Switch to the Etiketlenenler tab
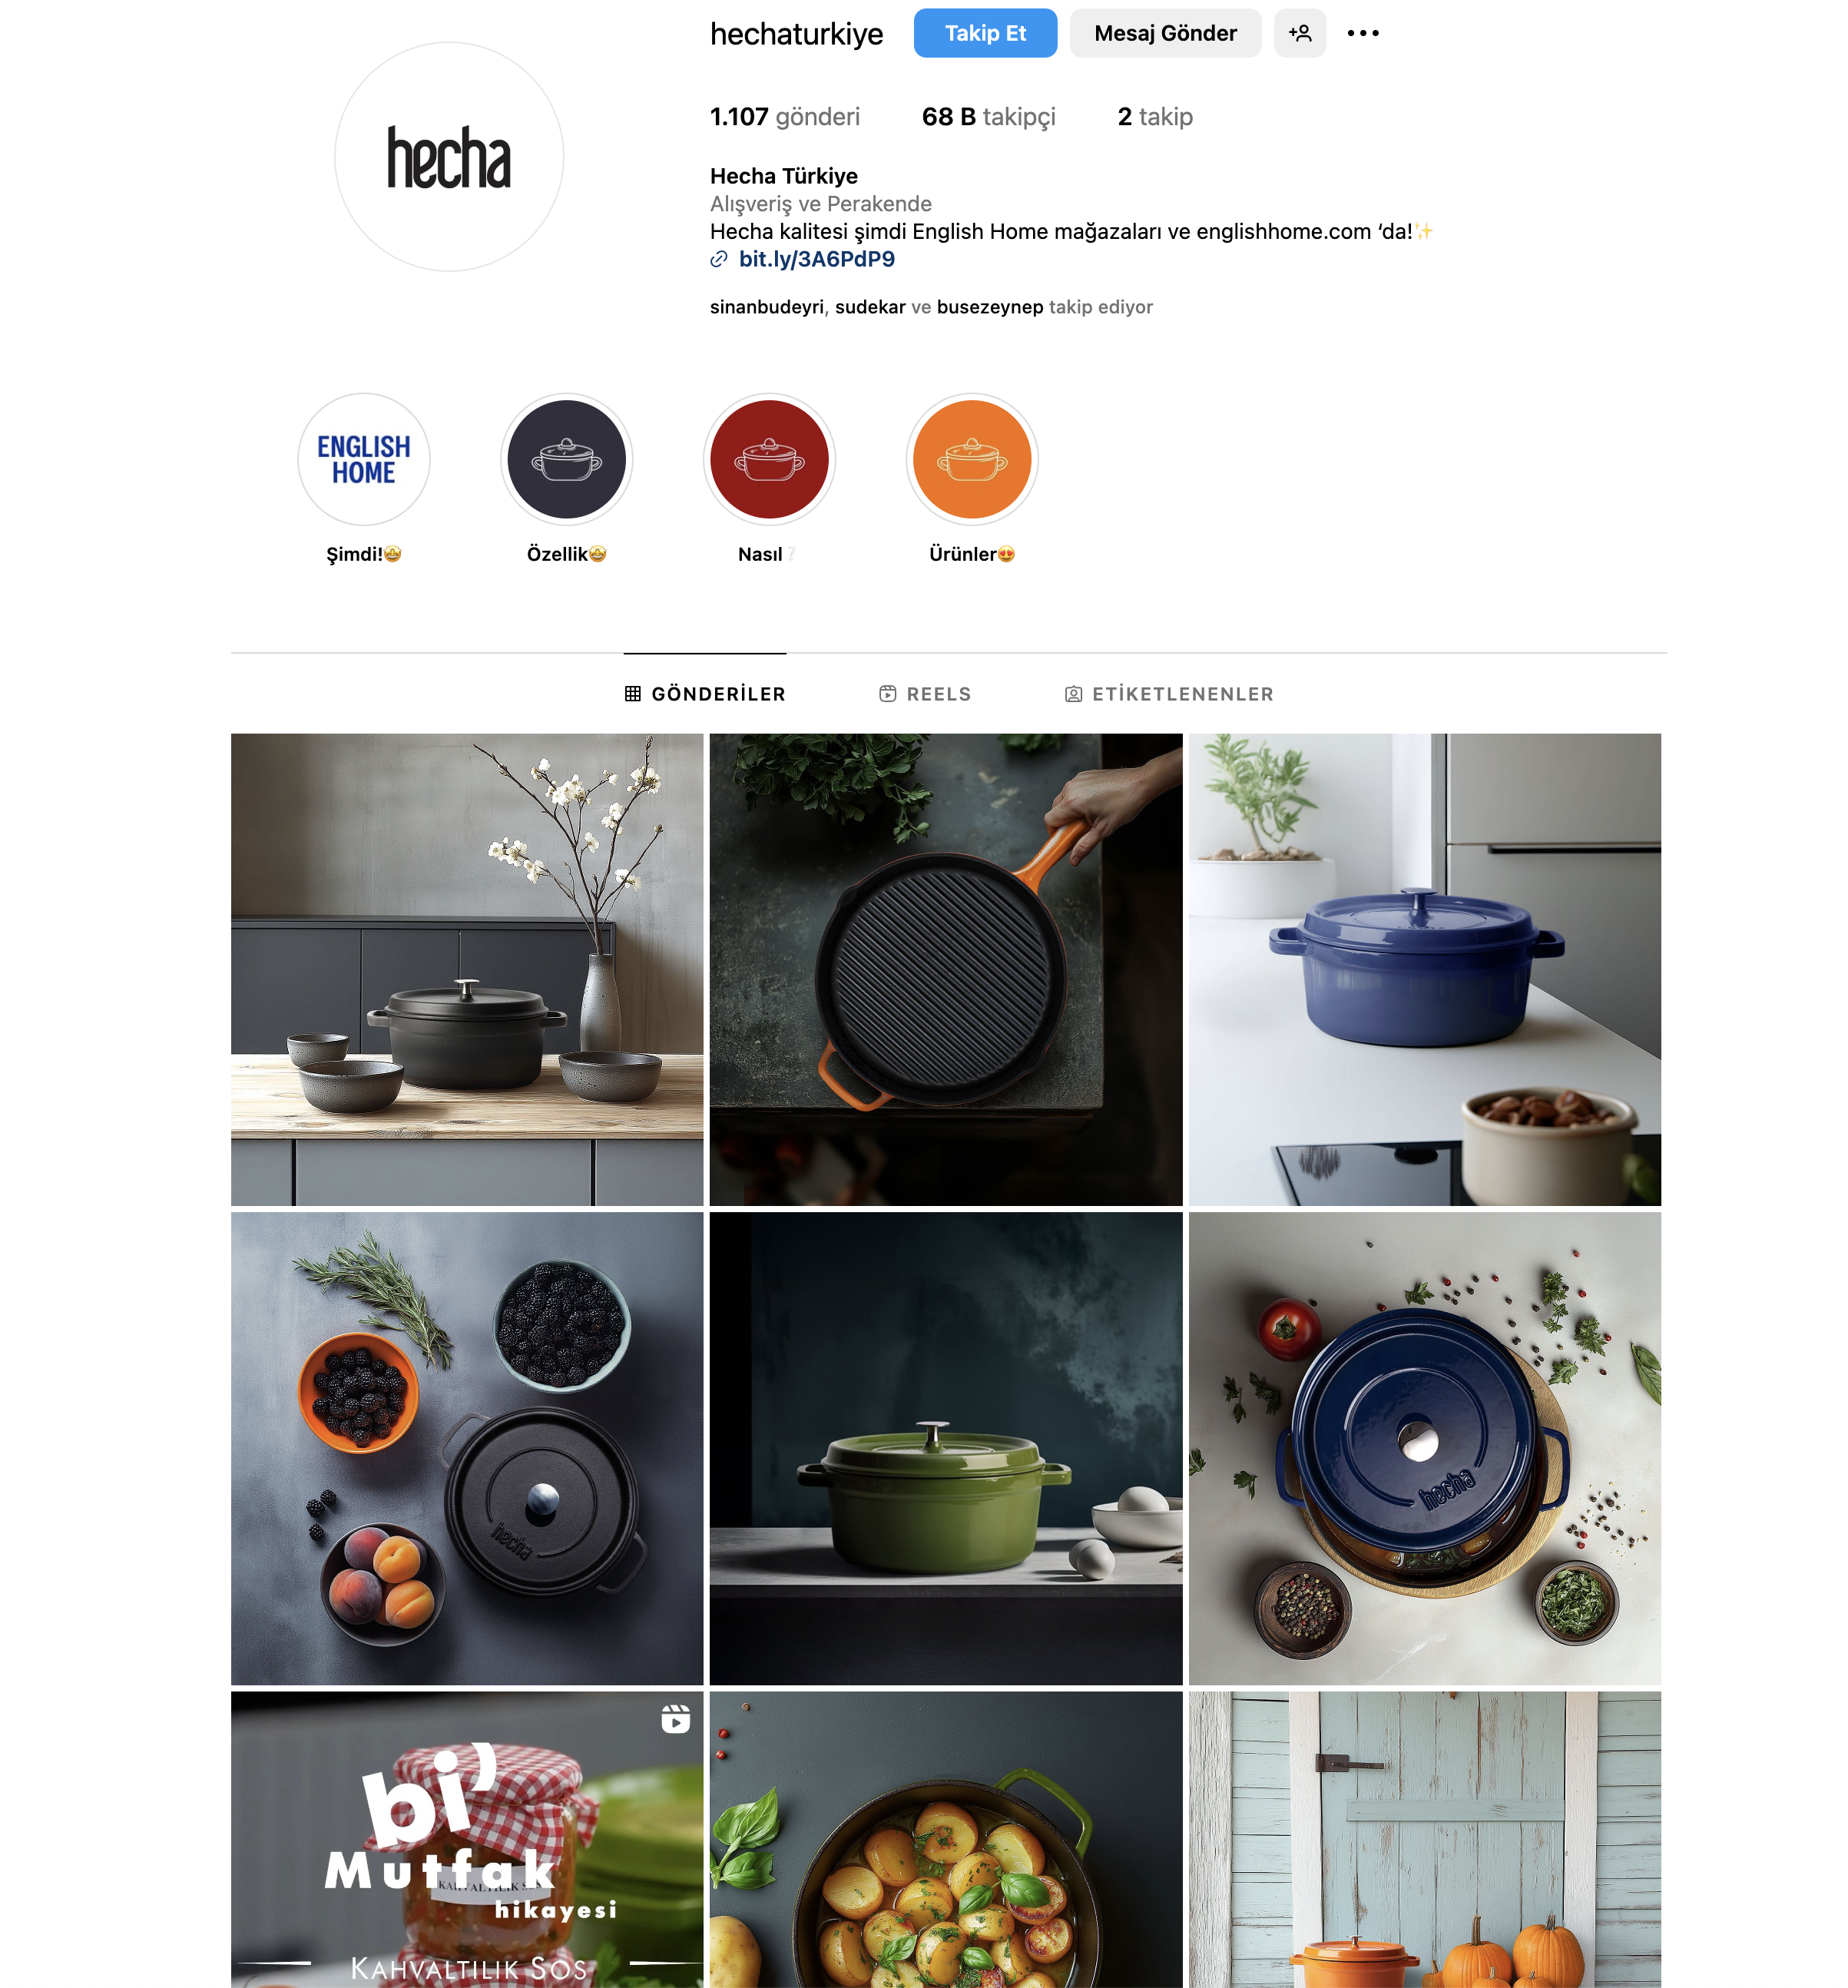 [x=1169, y=694]
